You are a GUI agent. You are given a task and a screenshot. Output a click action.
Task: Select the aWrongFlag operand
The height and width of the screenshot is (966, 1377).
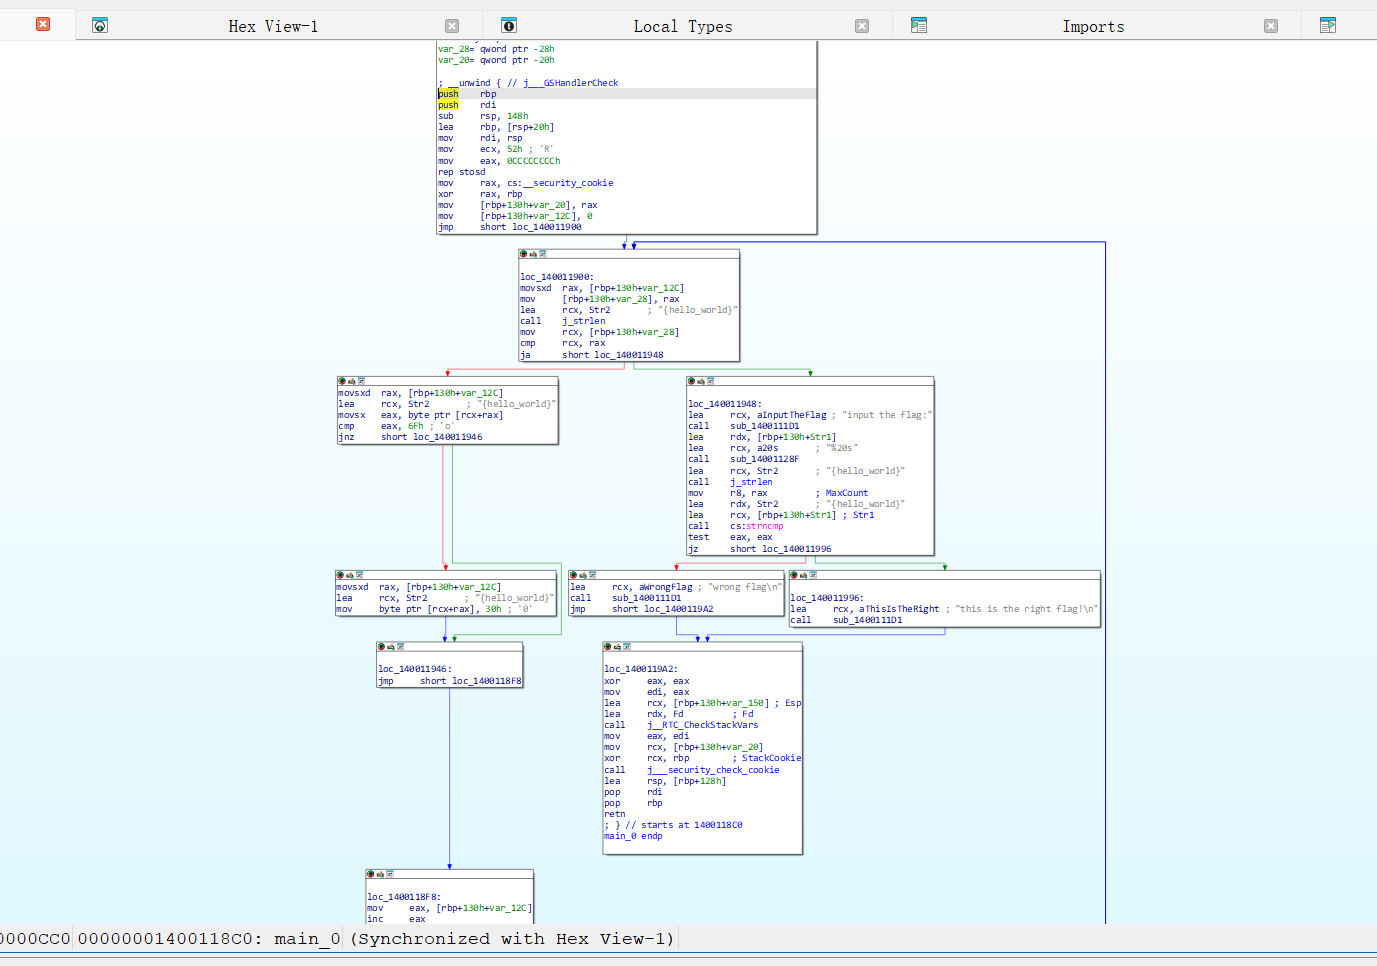click(665, 587)
